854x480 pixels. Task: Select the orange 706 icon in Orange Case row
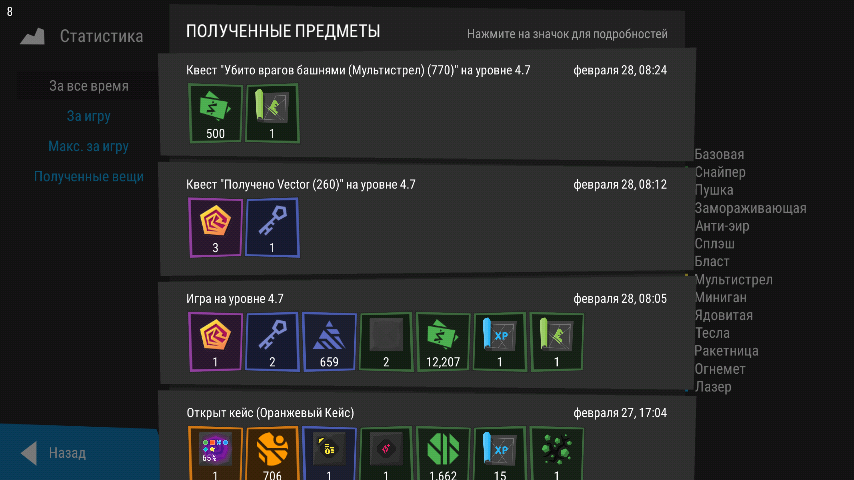(x=272, y=453)
